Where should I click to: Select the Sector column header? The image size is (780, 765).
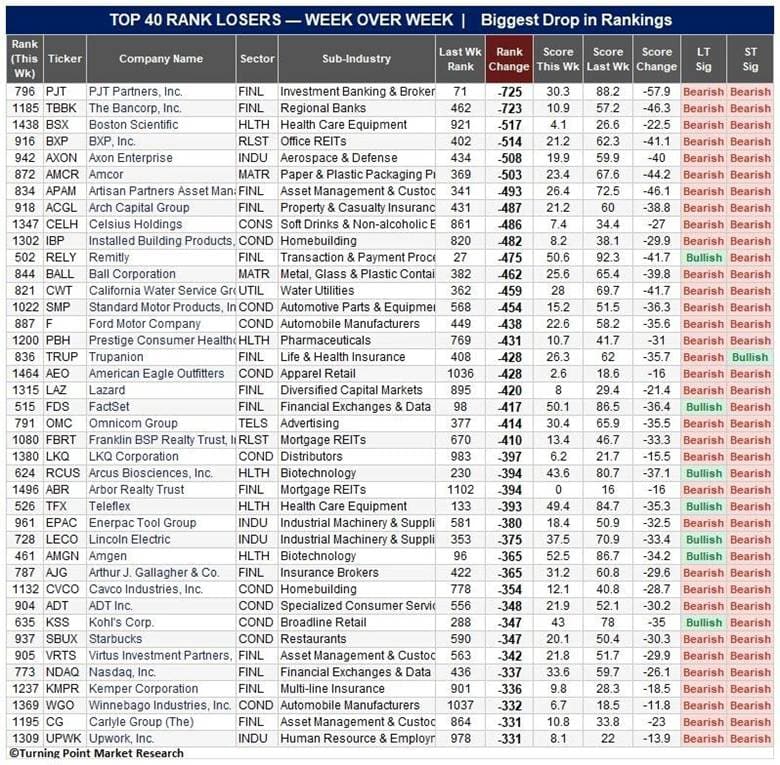click(257, 59)
